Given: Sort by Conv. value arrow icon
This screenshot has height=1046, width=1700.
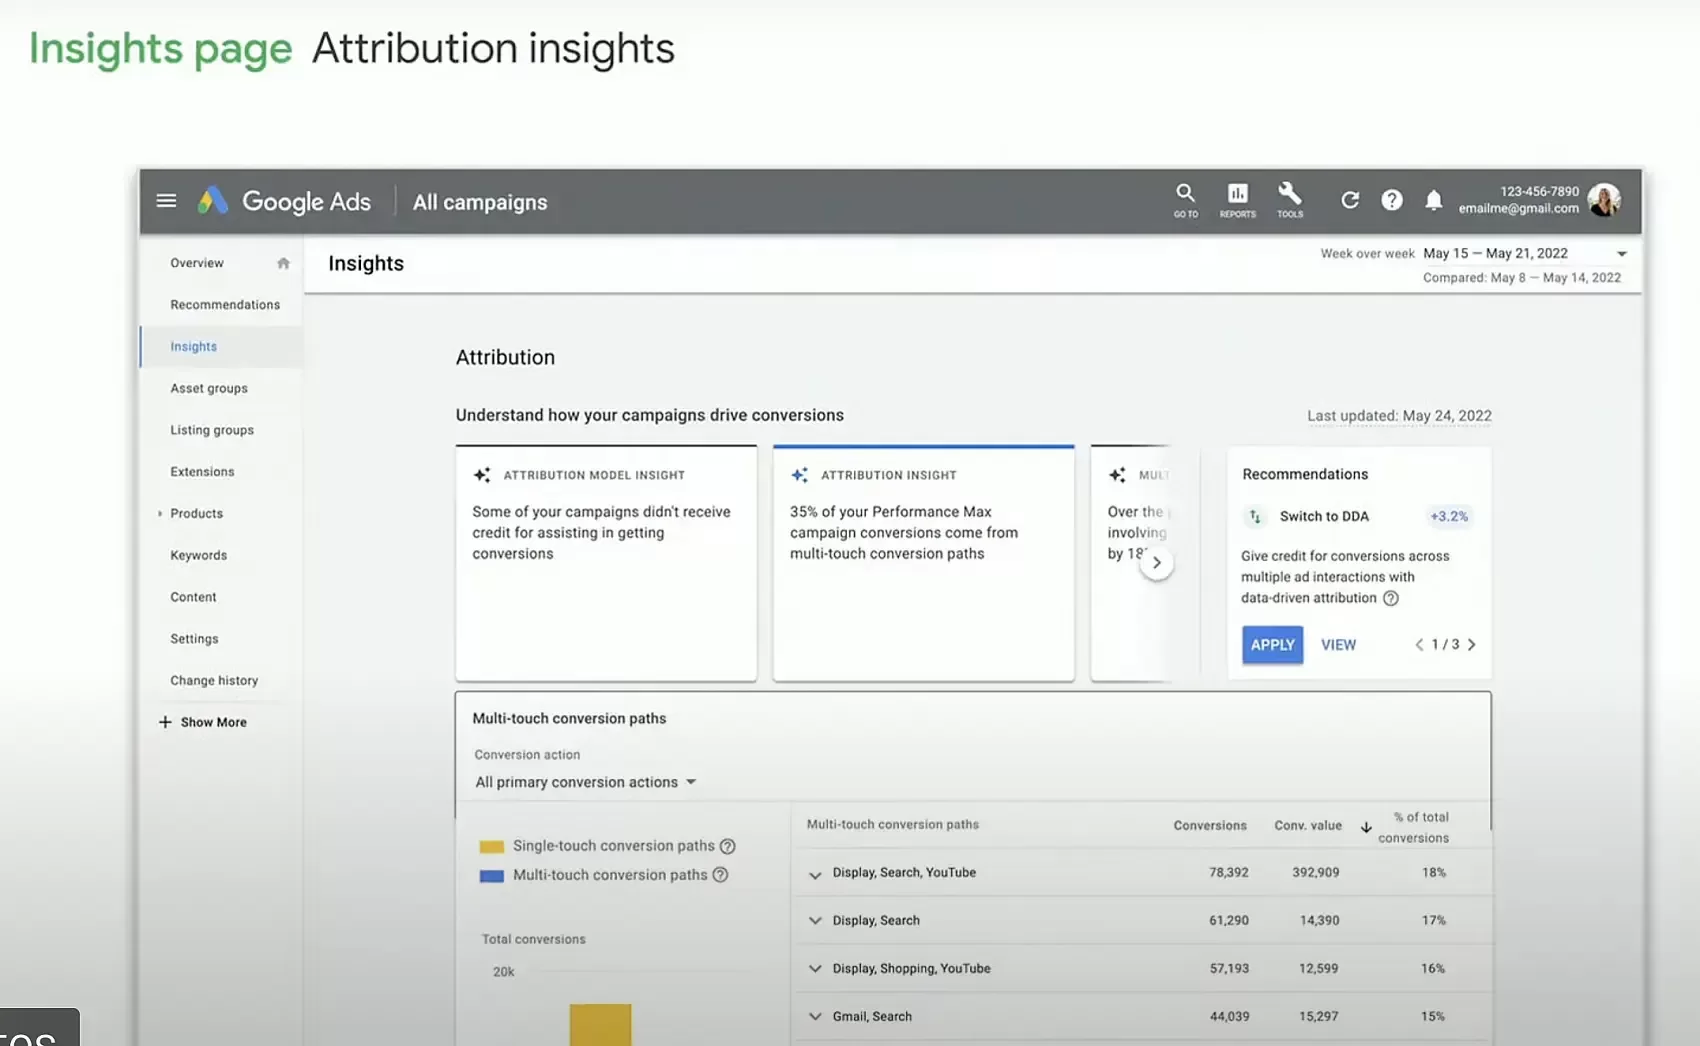Looking at the screenshot, I should click(1366, 827).
